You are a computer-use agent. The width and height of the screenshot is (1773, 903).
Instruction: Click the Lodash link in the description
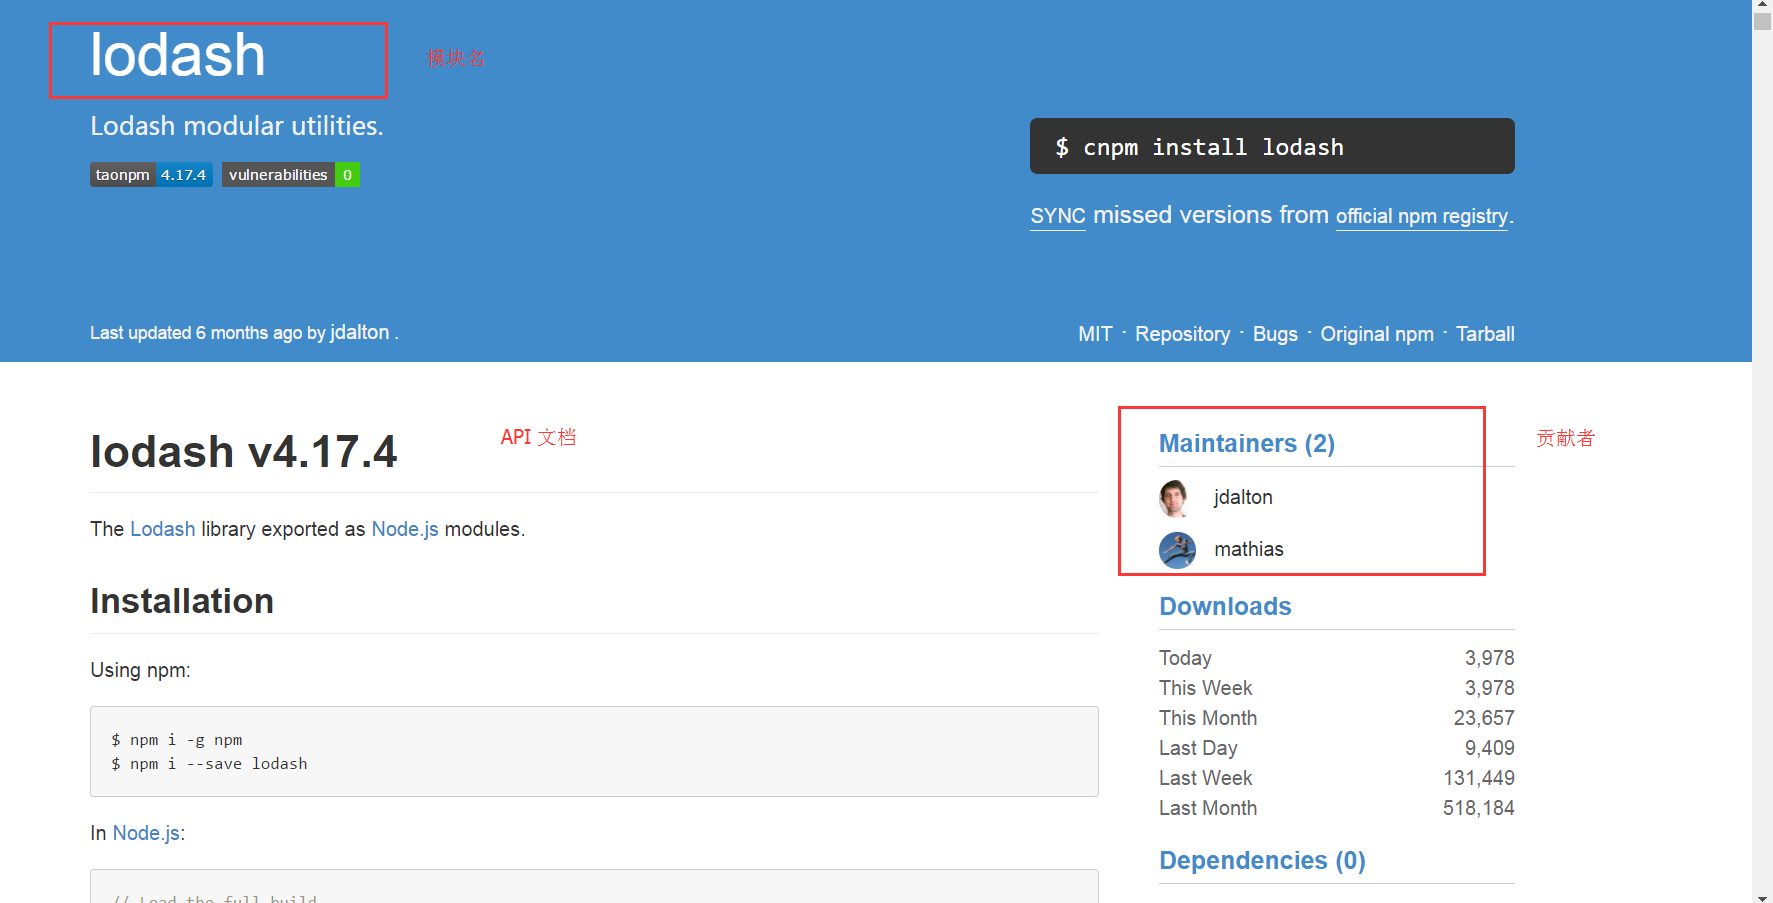(163, 529)
